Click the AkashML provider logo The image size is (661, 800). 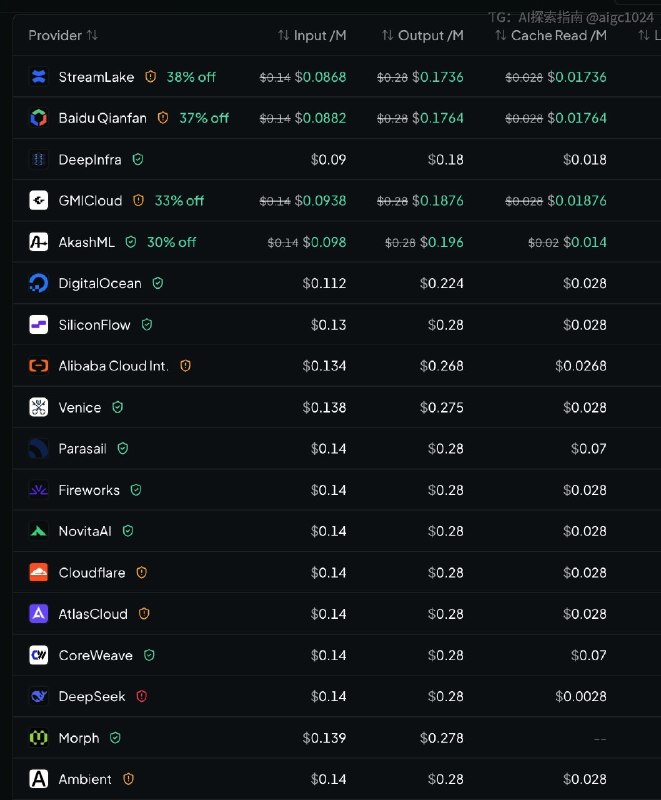39,242
